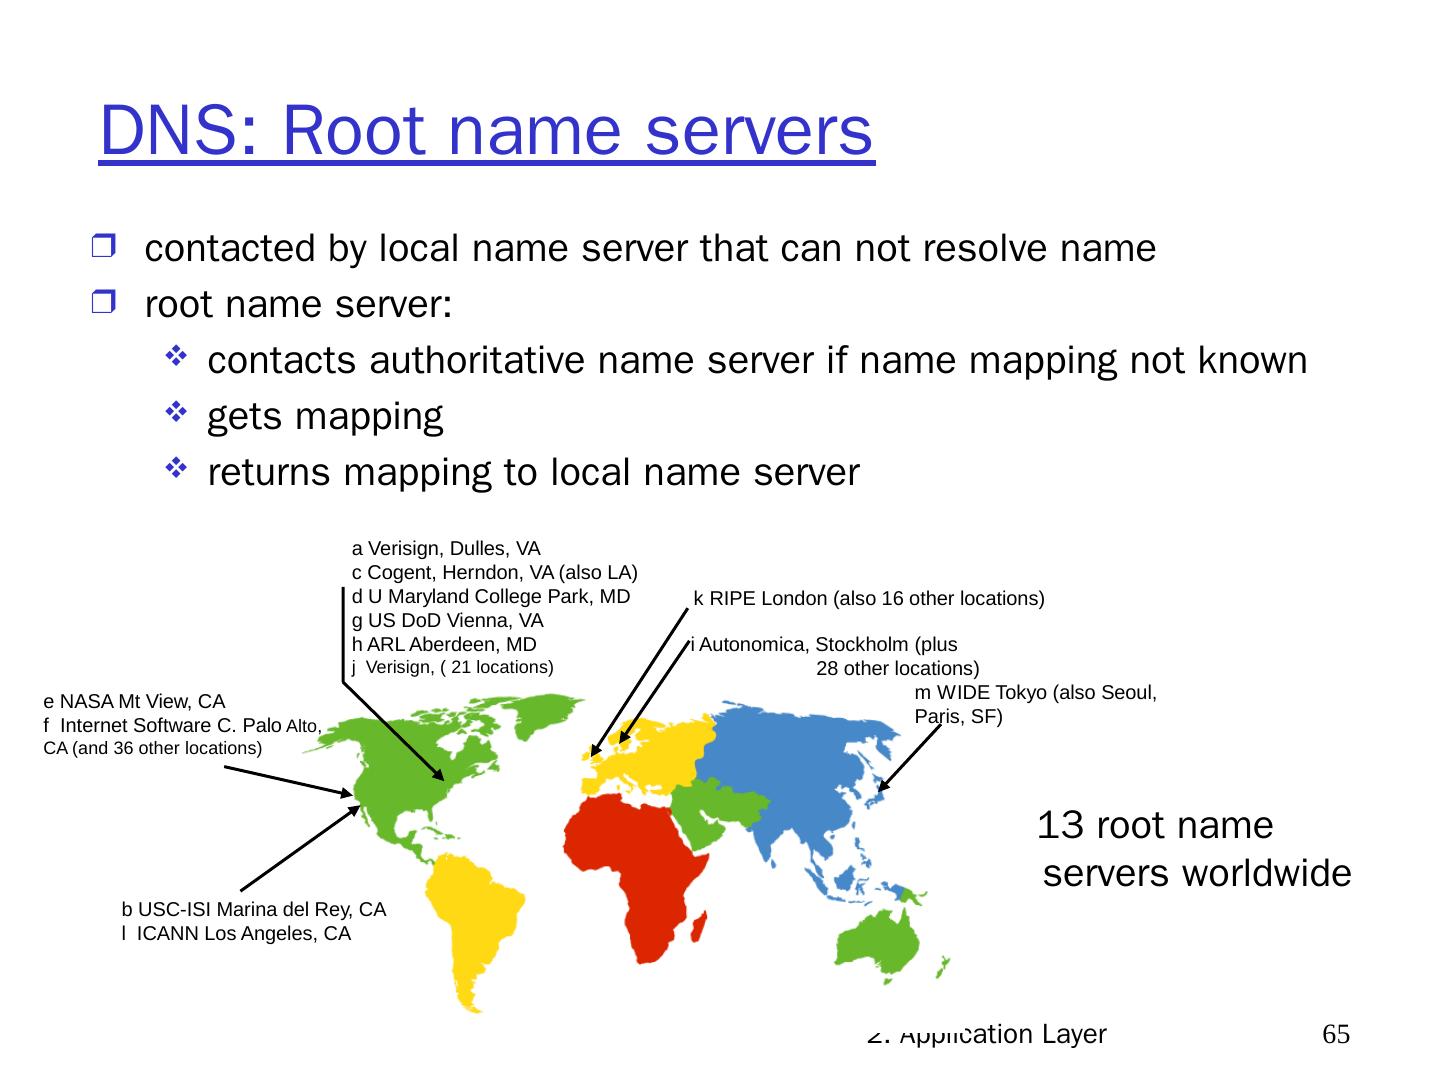Click square bullet beside 'contacted by local name server'
This screenshot has height=1080, width=1440.
pyautogui.click(x=103, y=246)
